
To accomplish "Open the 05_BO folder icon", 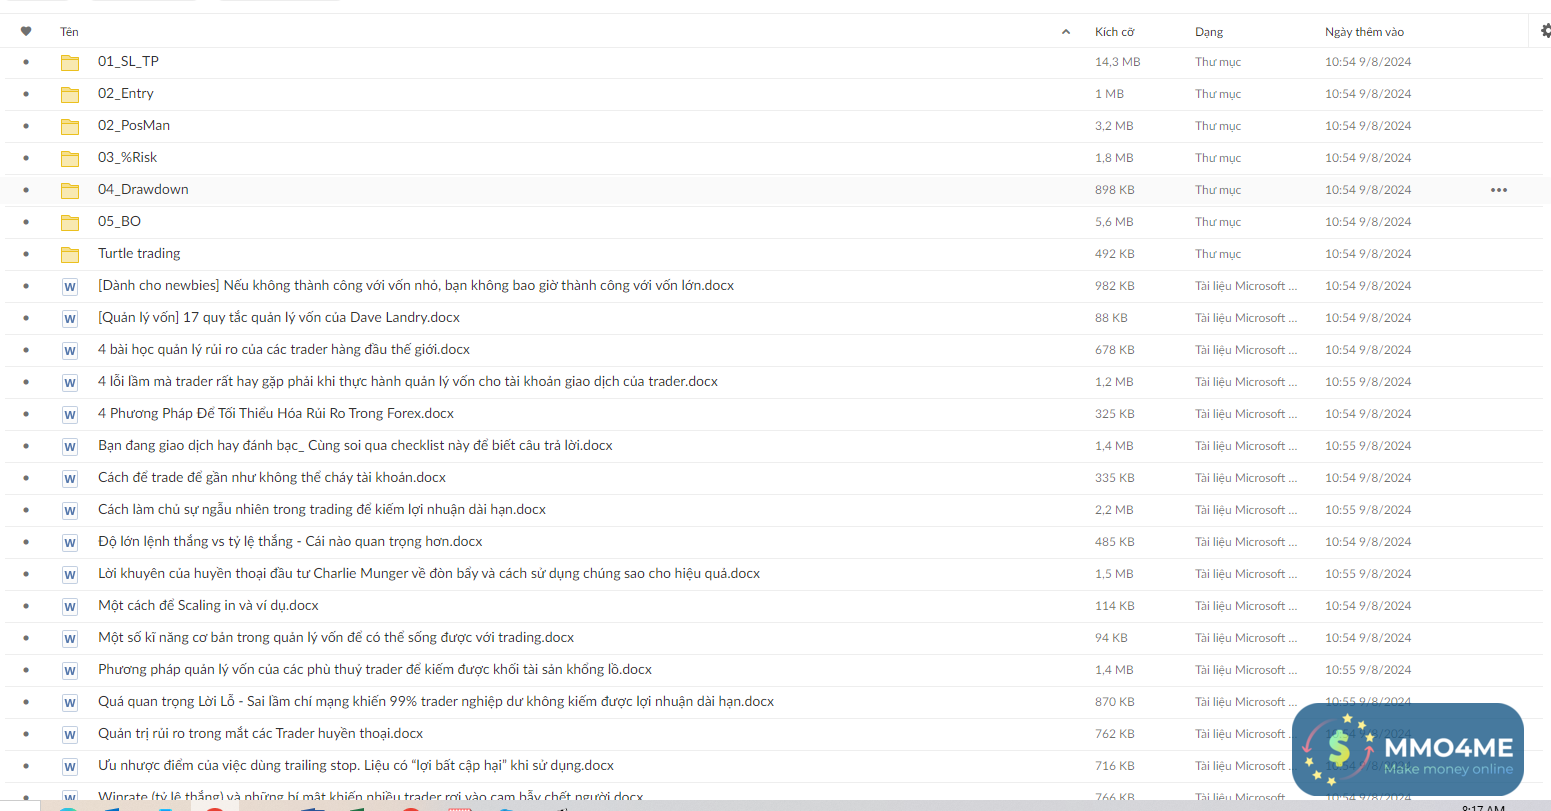I will tap(70, 223).
